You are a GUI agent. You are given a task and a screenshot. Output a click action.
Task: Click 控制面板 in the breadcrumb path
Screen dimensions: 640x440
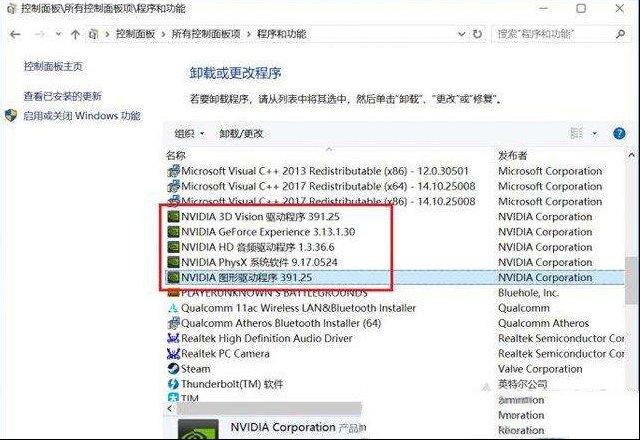pos(135,34)
